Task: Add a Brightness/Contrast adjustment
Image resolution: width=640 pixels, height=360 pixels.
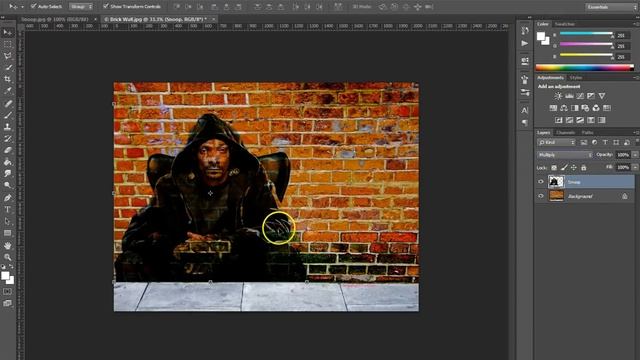Action: click(x=558, y=96)
